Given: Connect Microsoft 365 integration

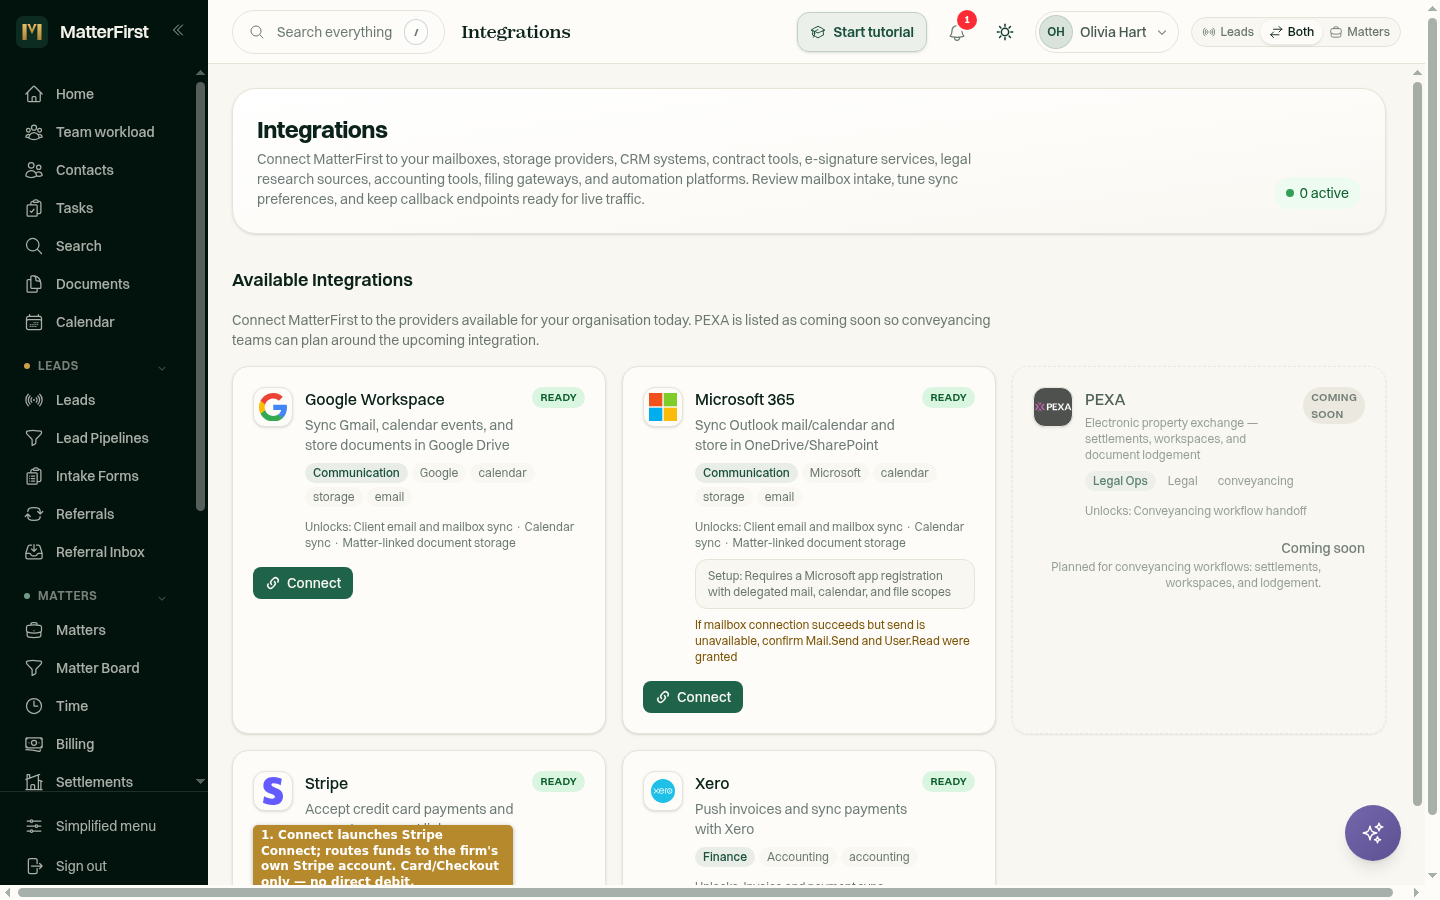Looking at the screenshot, I should click(693, 697).
